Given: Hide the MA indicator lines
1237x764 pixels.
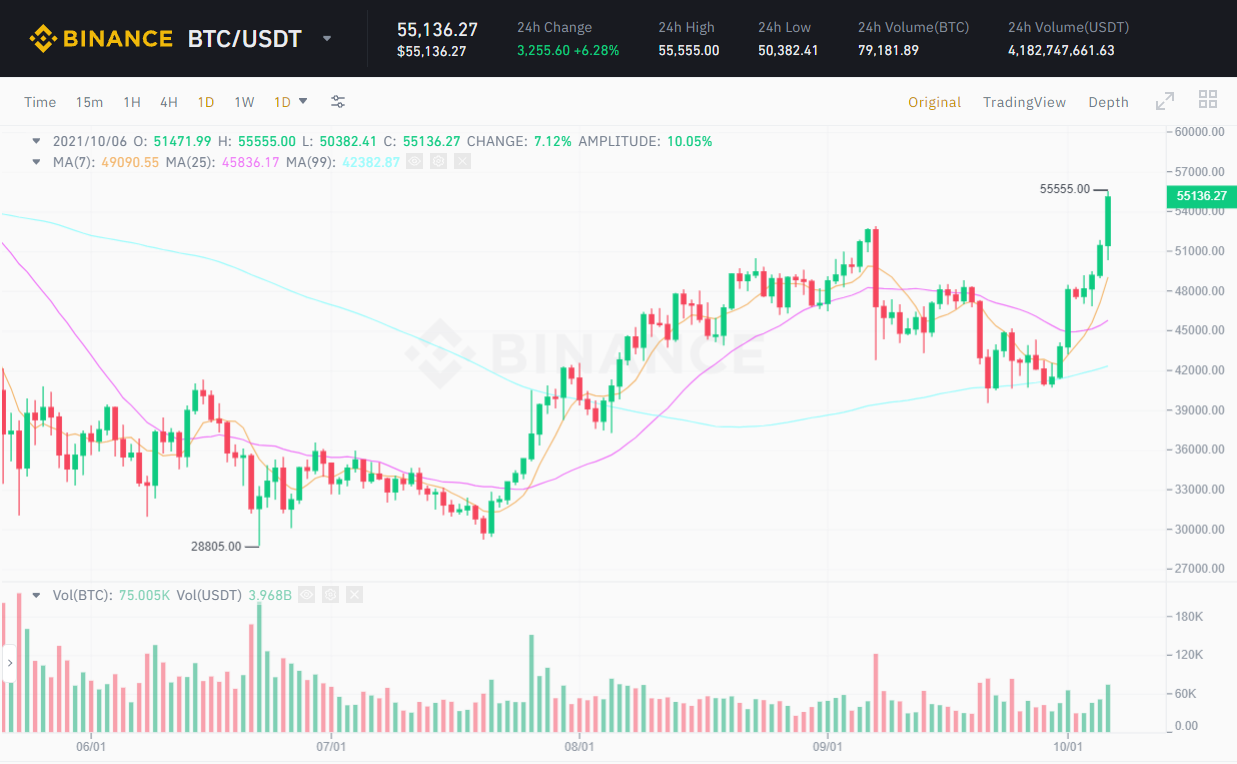Looking at the screenshot, I should (x=414, y=161).
